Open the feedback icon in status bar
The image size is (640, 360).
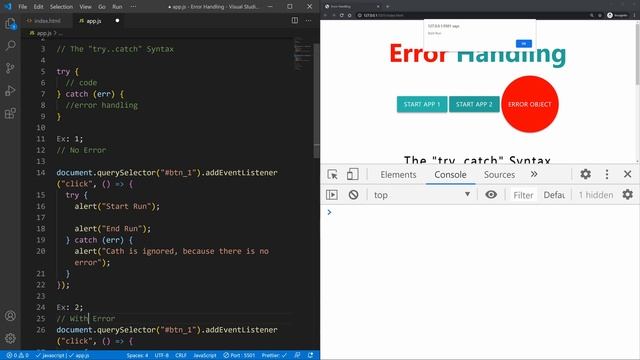(297, 356)
